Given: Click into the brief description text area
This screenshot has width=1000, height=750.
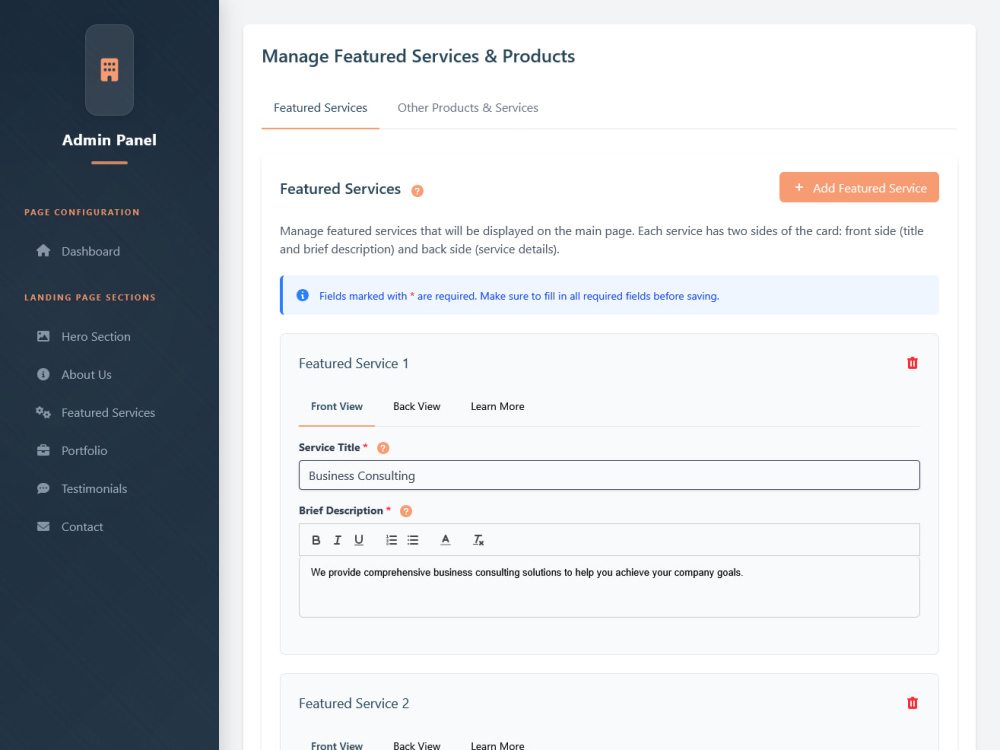Looking at the screenshot, I should (609, 587).
